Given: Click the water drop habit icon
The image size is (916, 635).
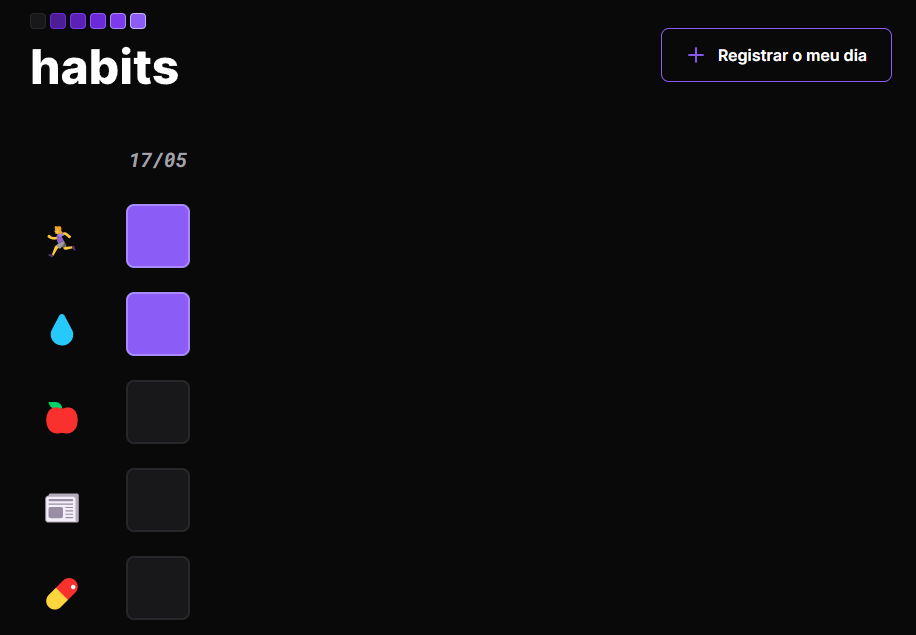Looking at the screenshot, I should pyautogui.click(x=62, y=329).
